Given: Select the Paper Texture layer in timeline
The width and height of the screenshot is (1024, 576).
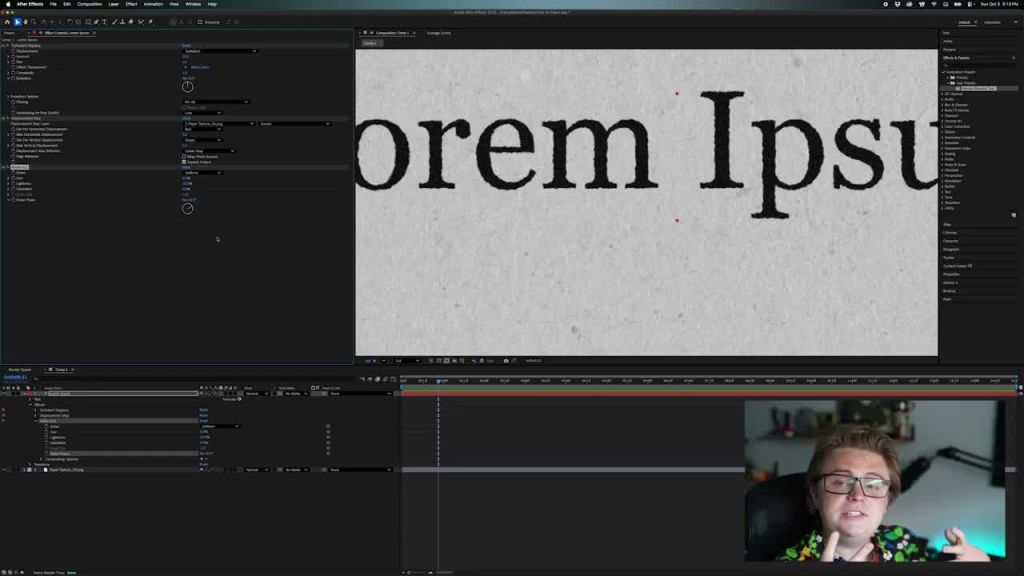Looking at the screenshot, I should point(65,470).
